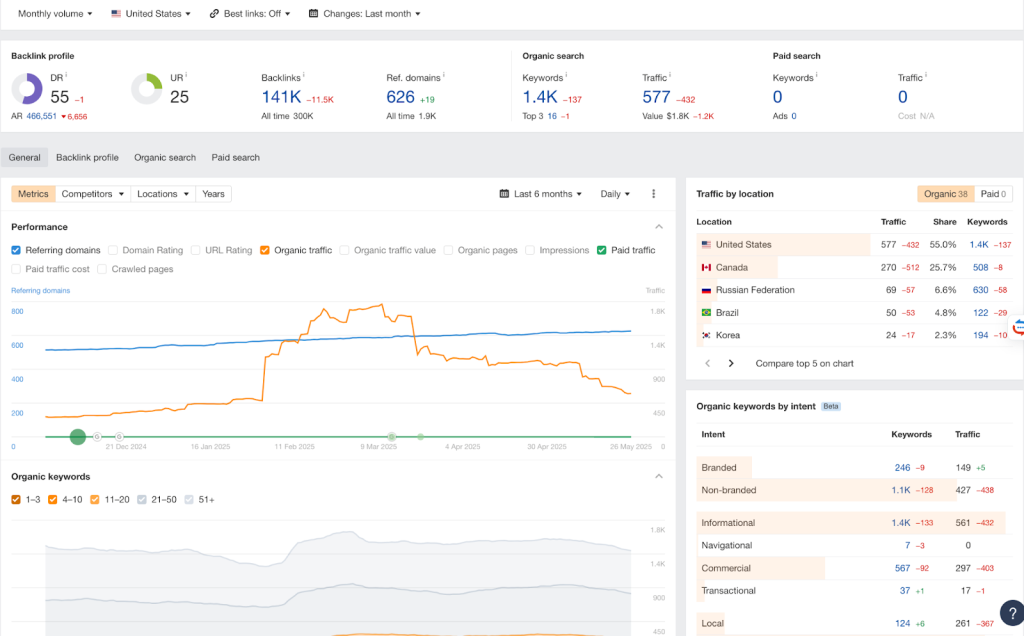This screenshot has height=636, width=1024.
Task: Open the Monthly volume dropdown
Action: [x=55, y=14]
